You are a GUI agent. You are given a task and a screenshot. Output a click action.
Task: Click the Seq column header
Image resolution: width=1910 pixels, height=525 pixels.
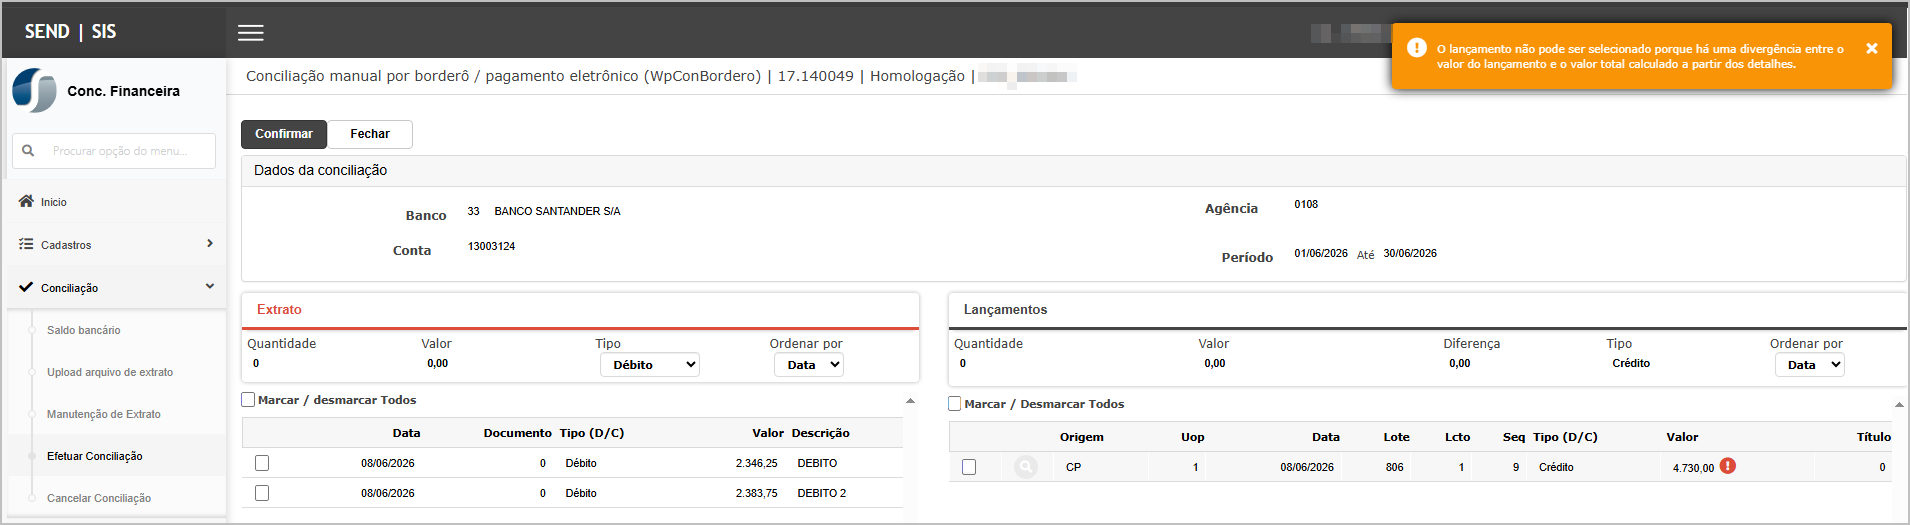[x=1514, y=437]
